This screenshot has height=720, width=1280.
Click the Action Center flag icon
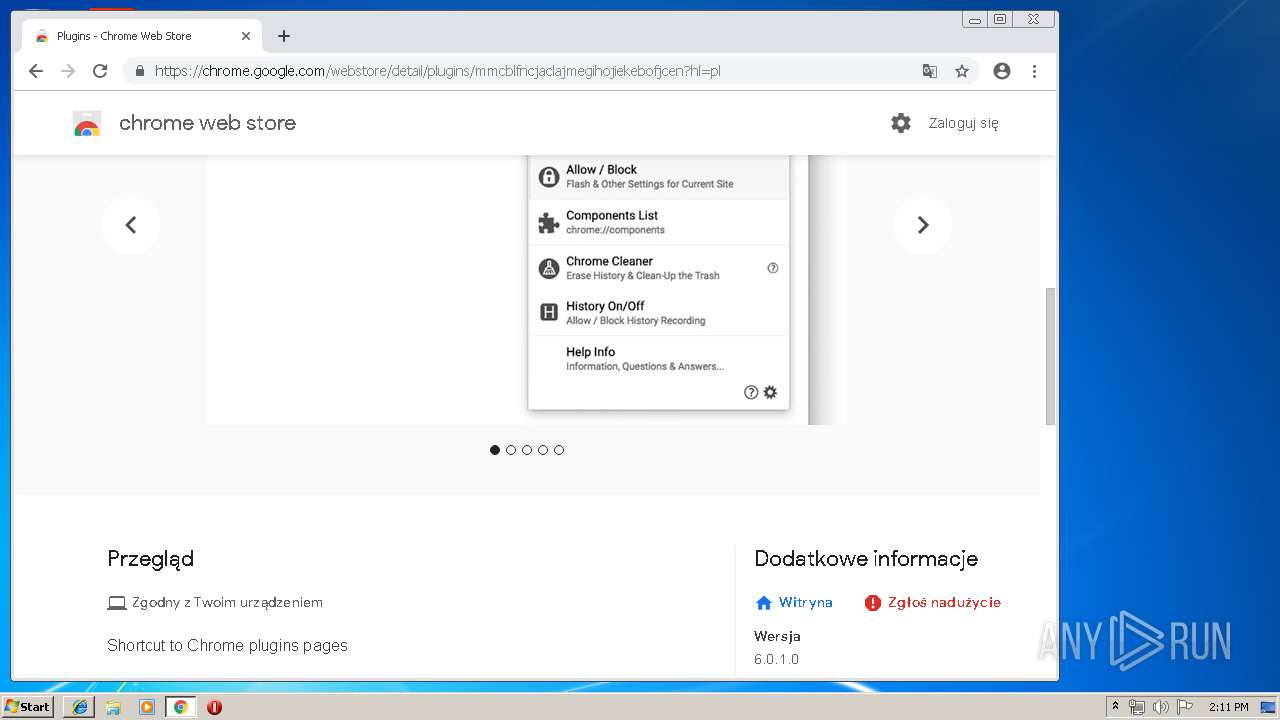click(1185, 707)
